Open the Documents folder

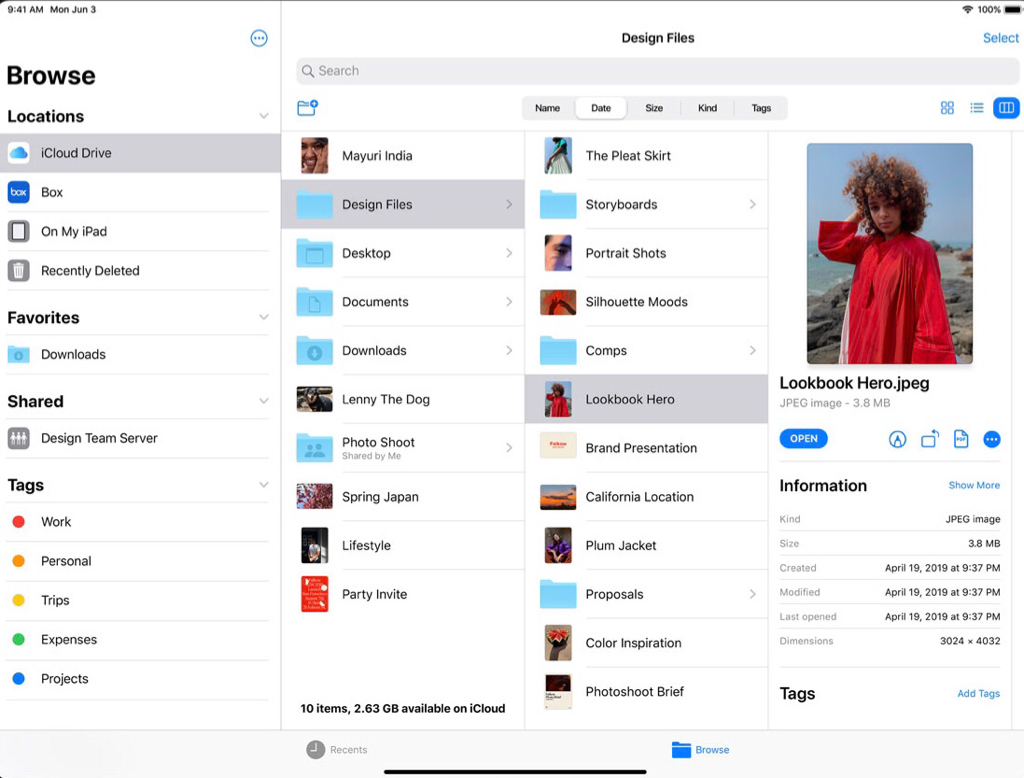tap(403, 302)
